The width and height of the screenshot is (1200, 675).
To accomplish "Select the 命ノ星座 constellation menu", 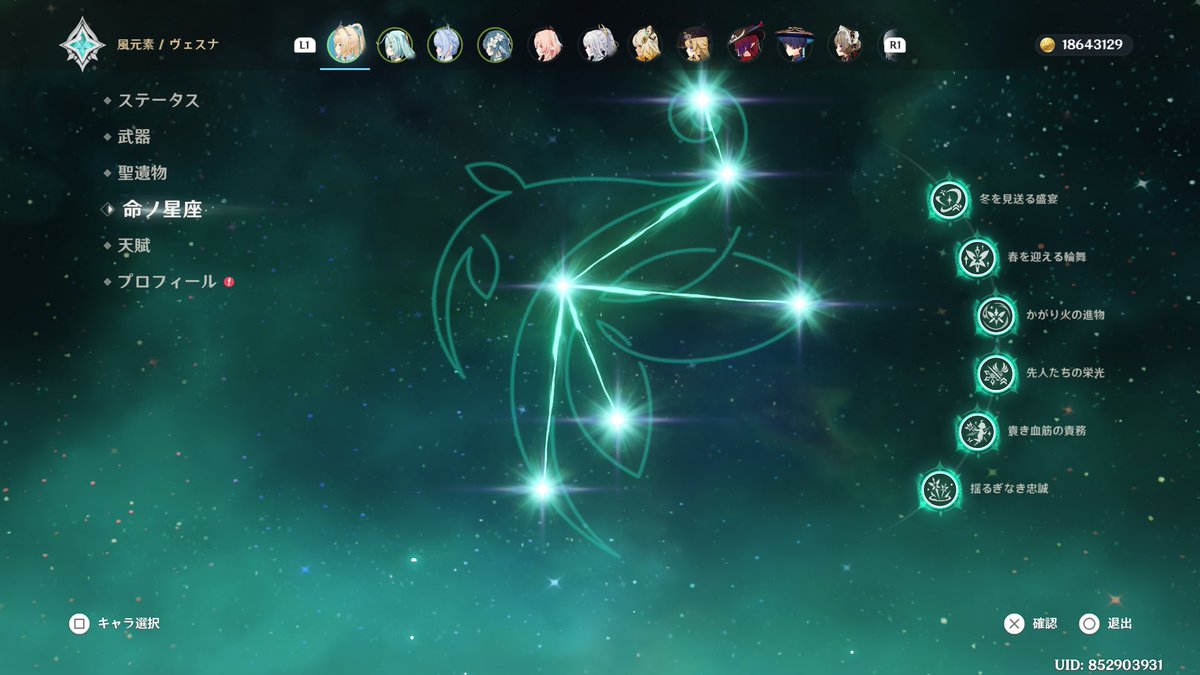I will point(162,209).
